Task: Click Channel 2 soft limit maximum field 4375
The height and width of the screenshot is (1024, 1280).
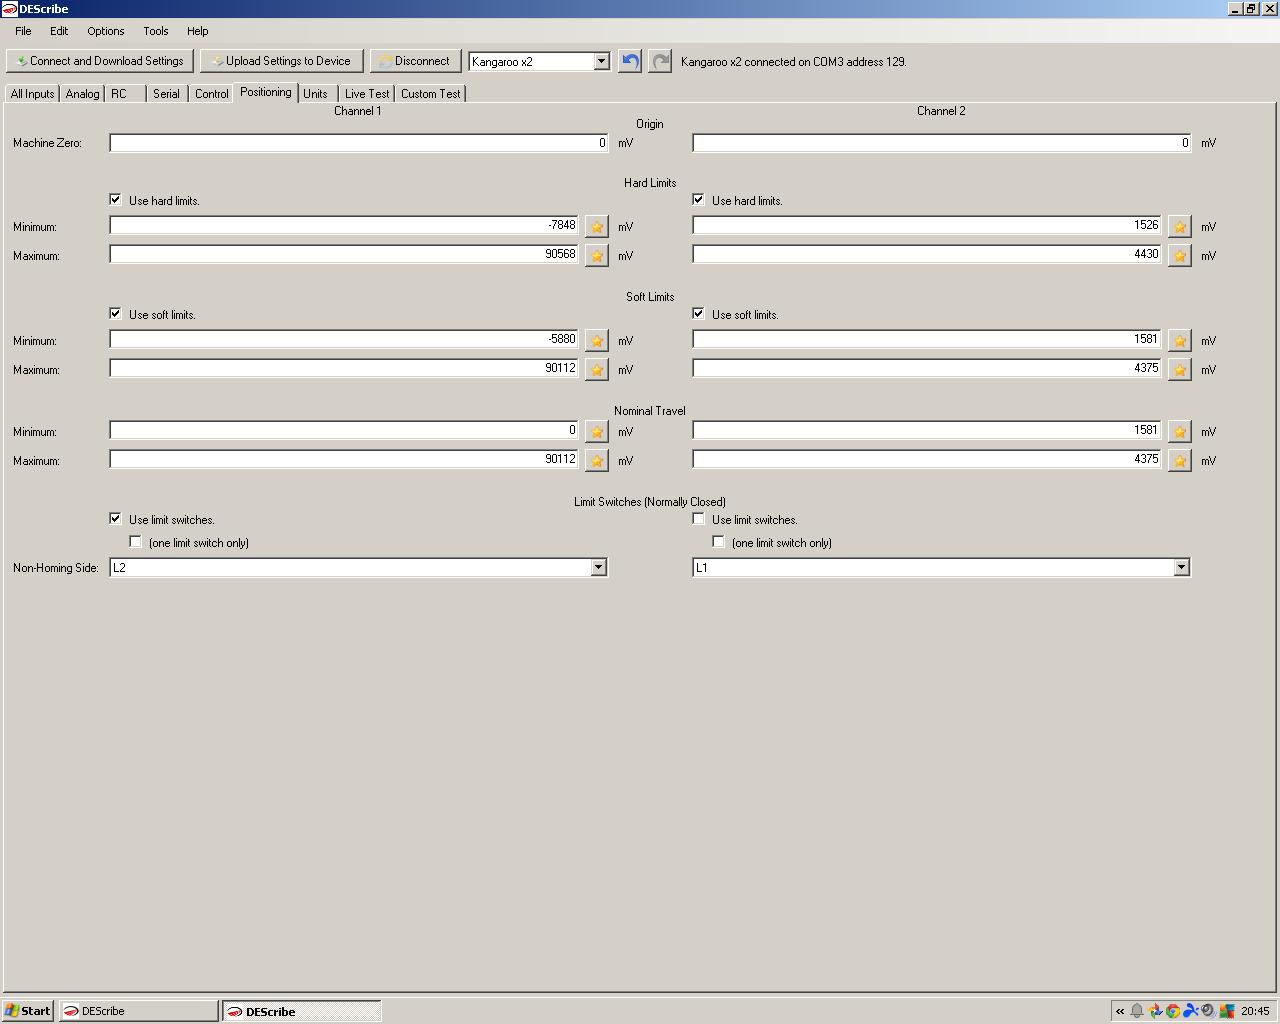Action: (x=927, y=369)
